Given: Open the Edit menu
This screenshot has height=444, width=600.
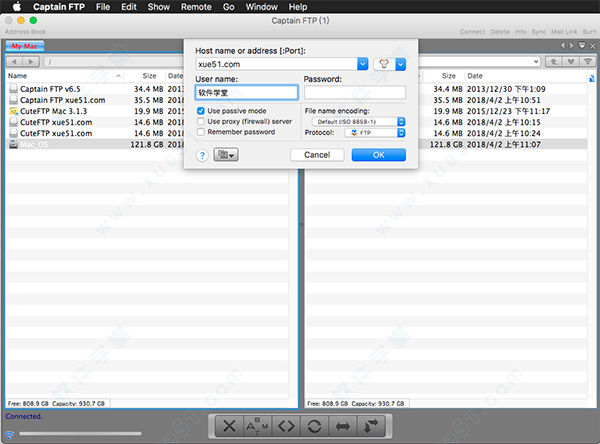Looking at the screenshot, I should click(x=129, y=7).
